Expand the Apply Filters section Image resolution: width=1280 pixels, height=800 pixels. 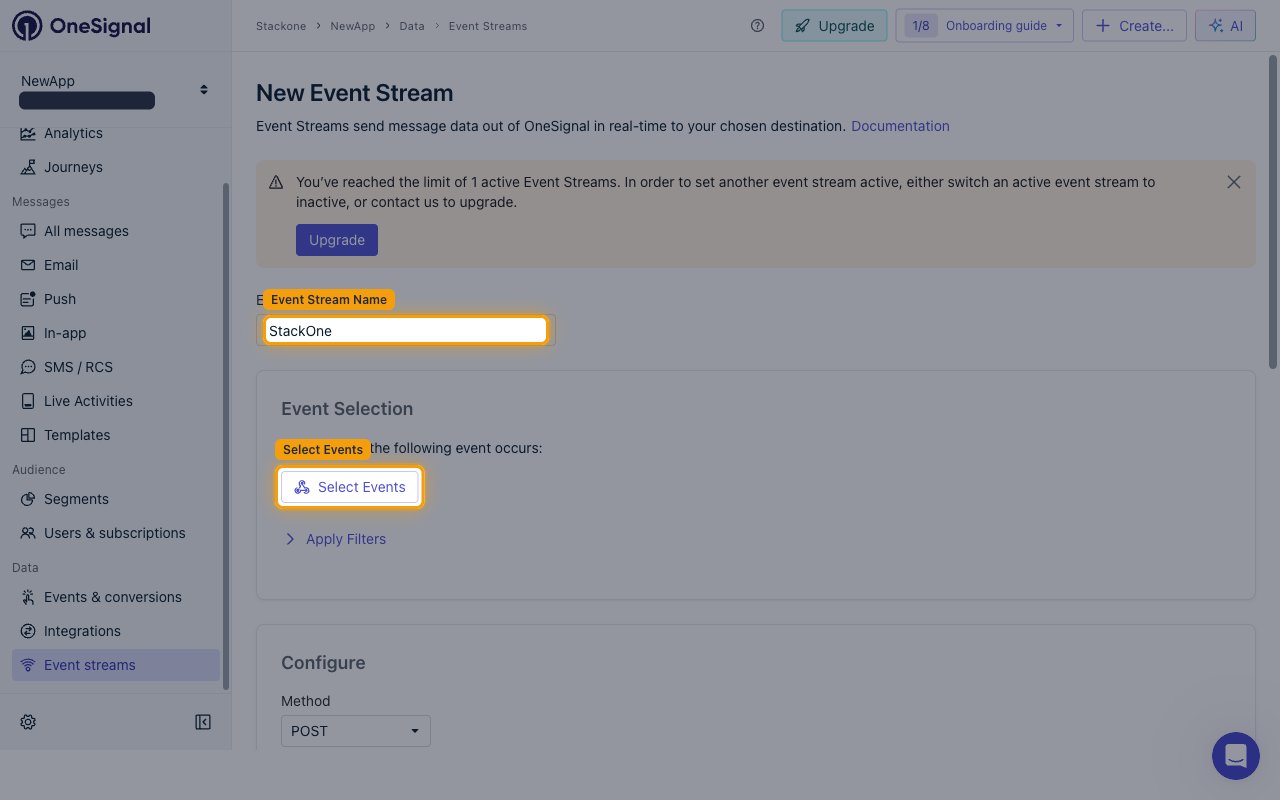(x=335, y=539)
